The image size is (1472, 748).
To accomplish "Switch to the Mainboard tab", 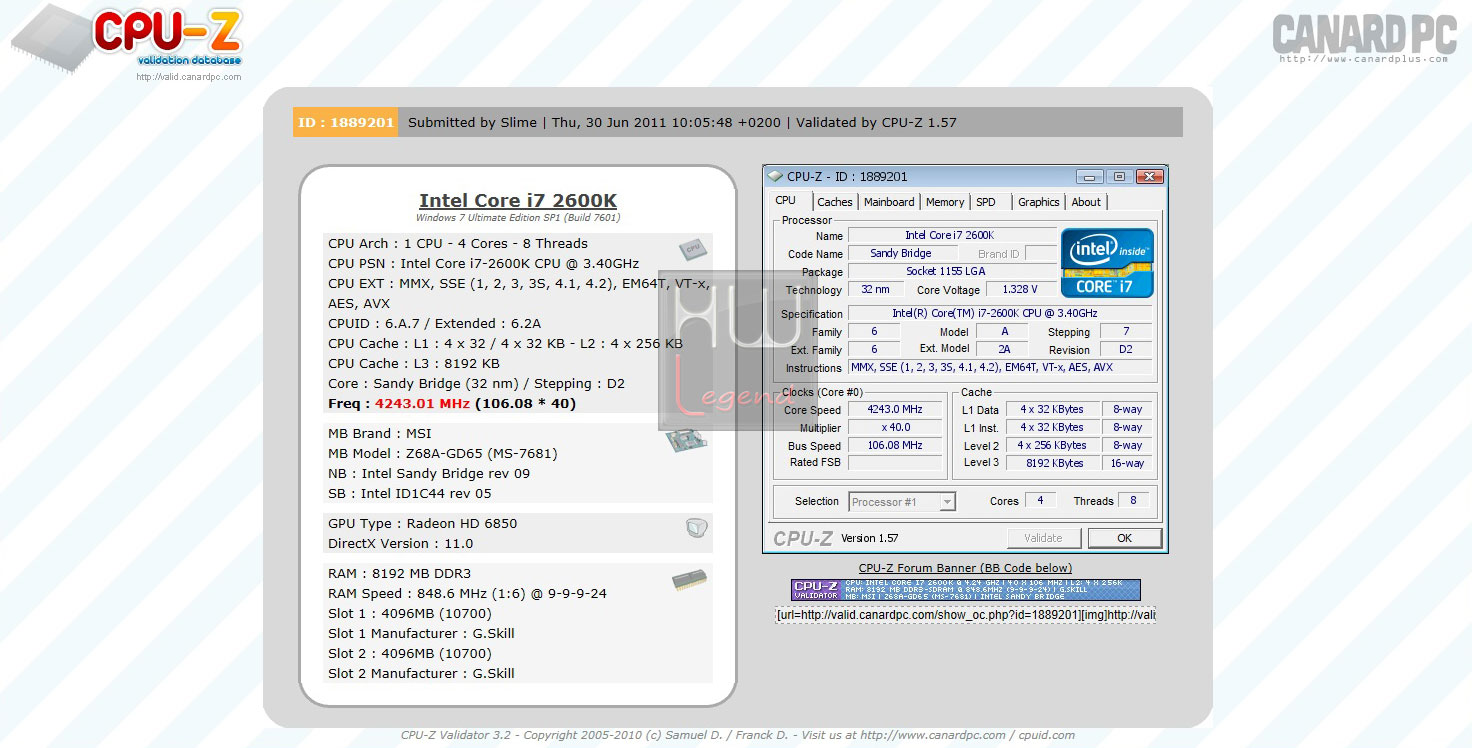I will click(x=889, y=202).
